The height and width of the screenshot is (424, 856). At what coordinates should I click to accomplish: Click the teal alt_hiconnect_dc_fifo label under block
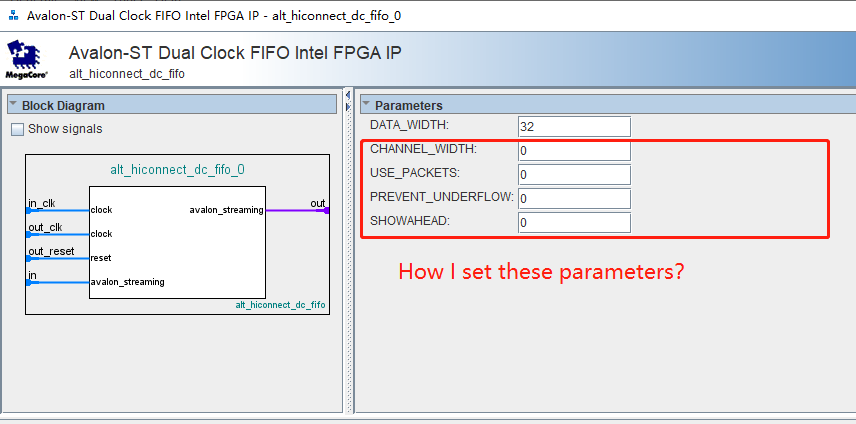[x=281, y=305]
